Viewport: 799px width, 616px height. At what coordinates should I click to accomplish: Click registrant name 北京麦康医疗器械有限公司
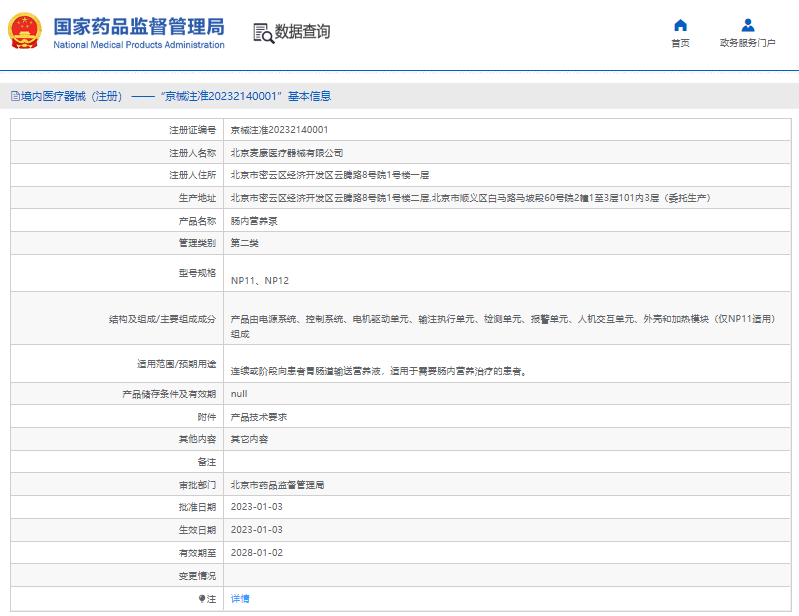coord(286,153)
